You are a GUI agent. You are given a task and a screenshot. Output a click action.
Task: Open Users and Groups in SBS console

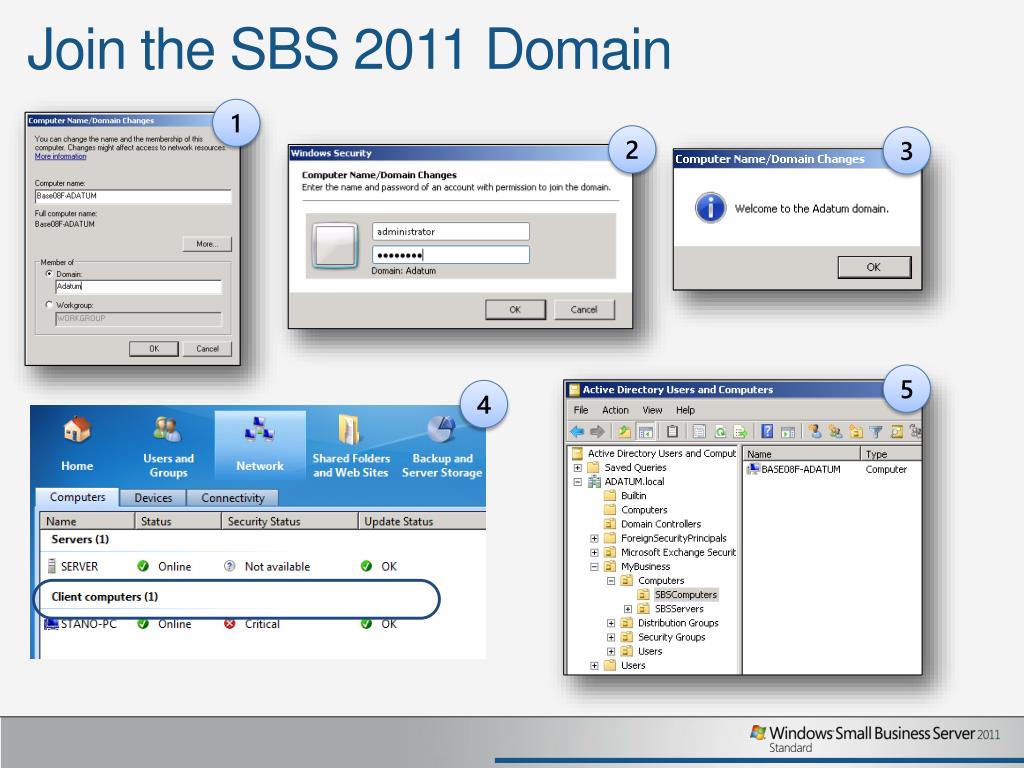pyautogui.click(x=168, y=447)
